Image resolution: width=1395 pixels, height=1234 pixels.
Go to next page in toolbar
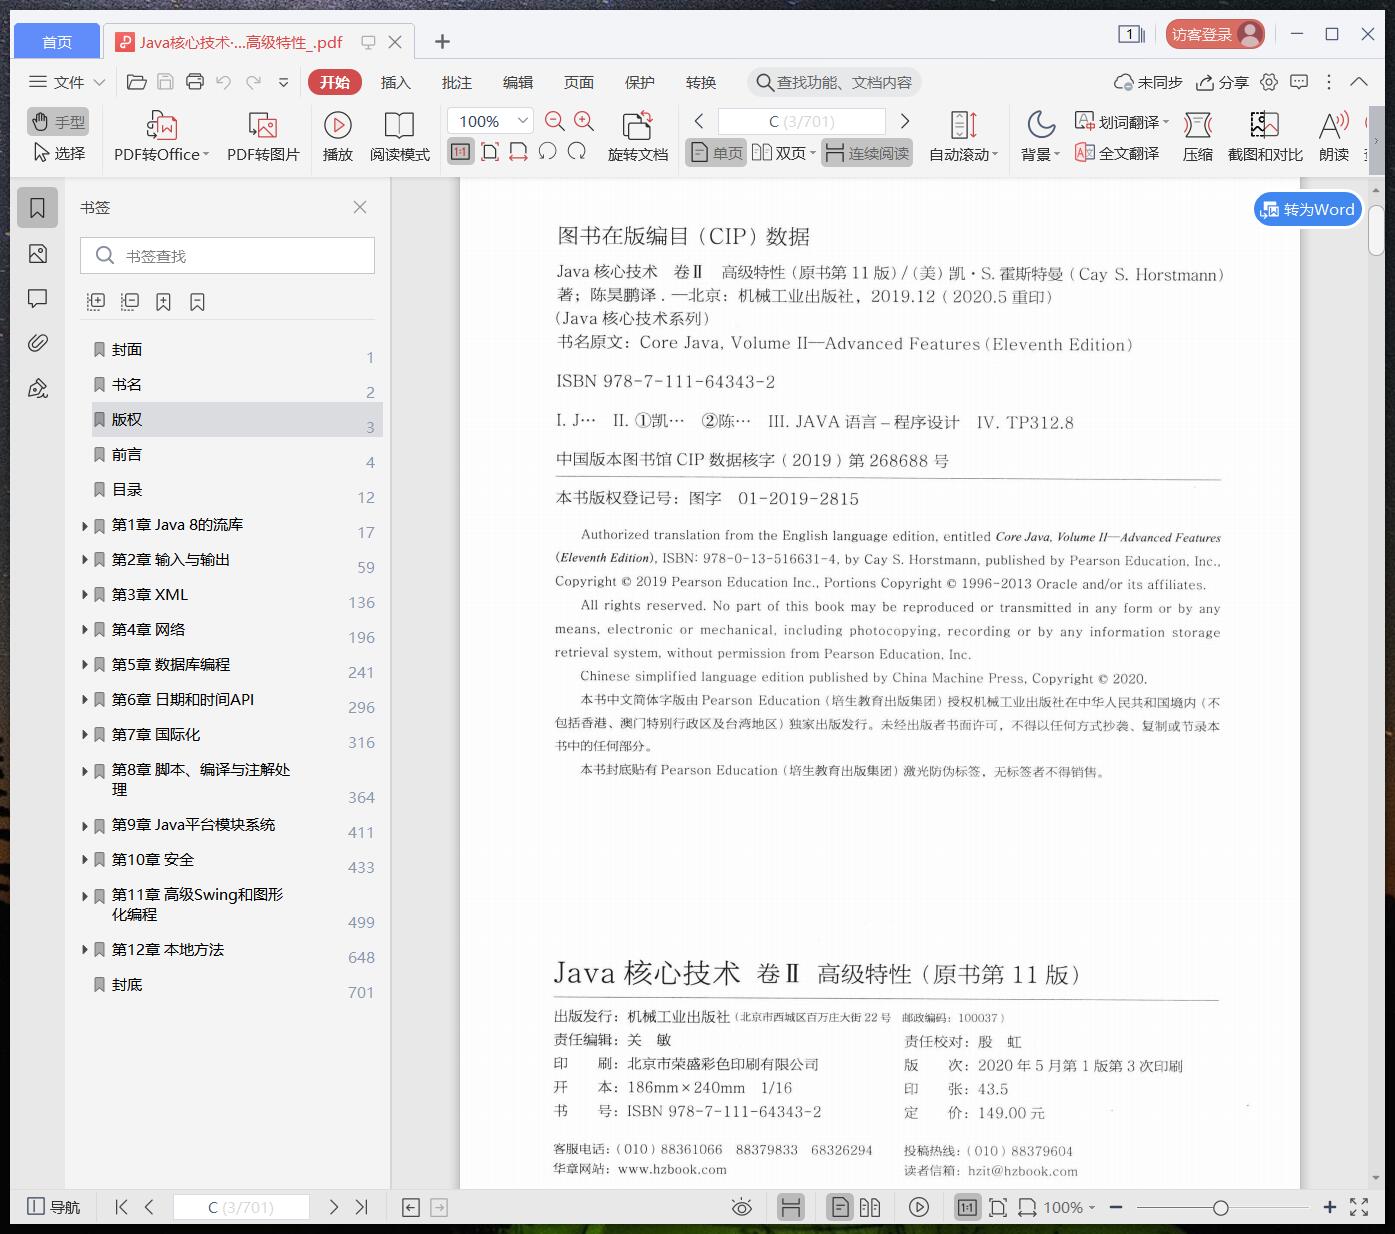pyautogui.click(x=905, y=121)
